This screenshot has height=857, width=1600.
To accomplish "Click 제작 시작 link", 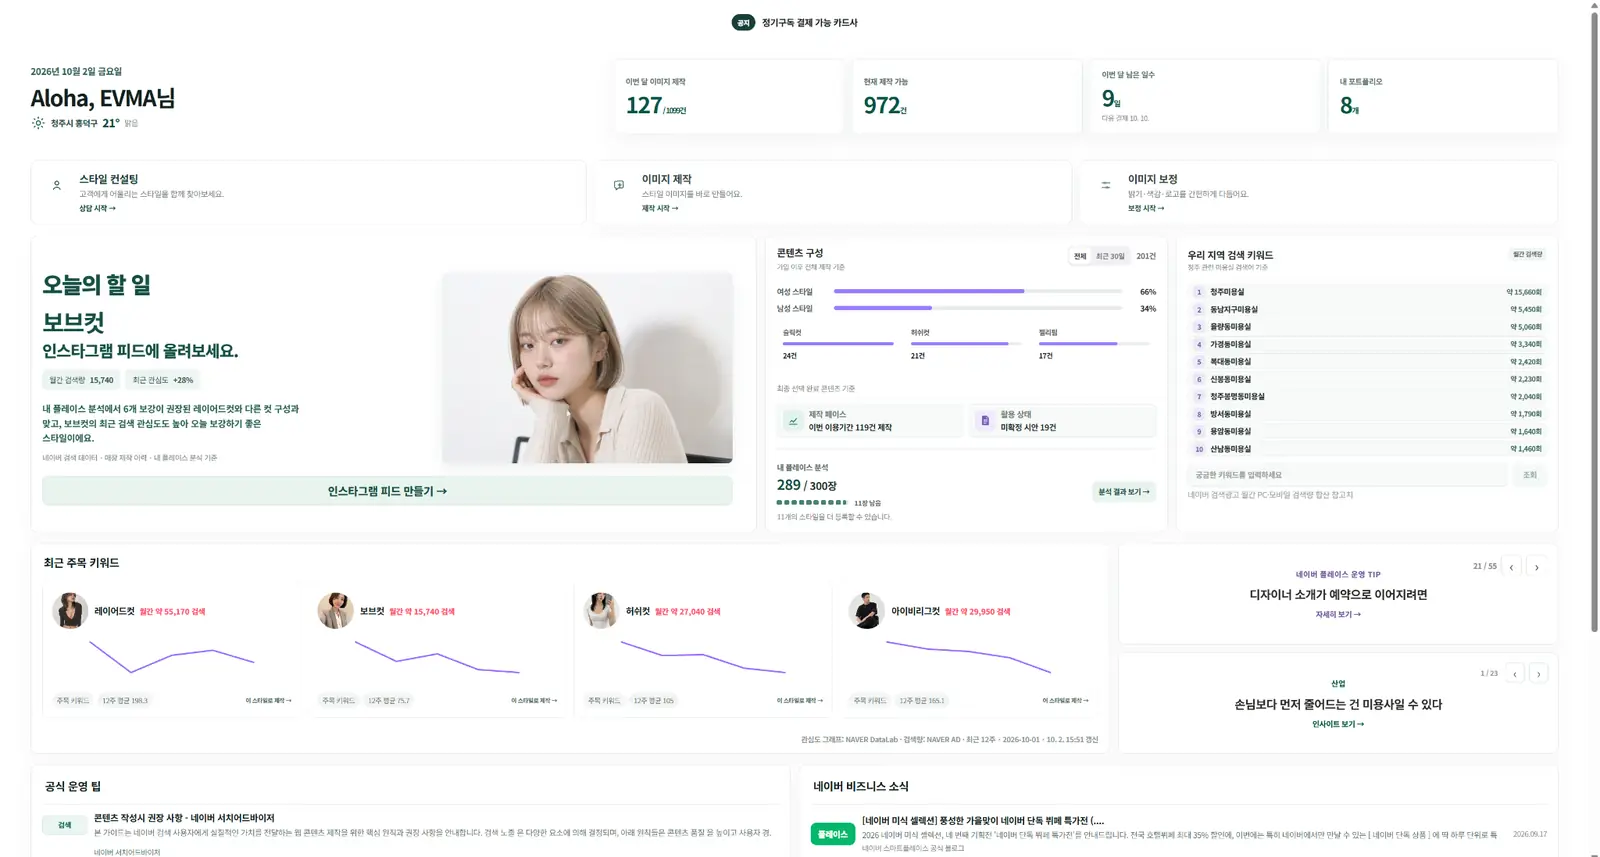I will [660, 208].
